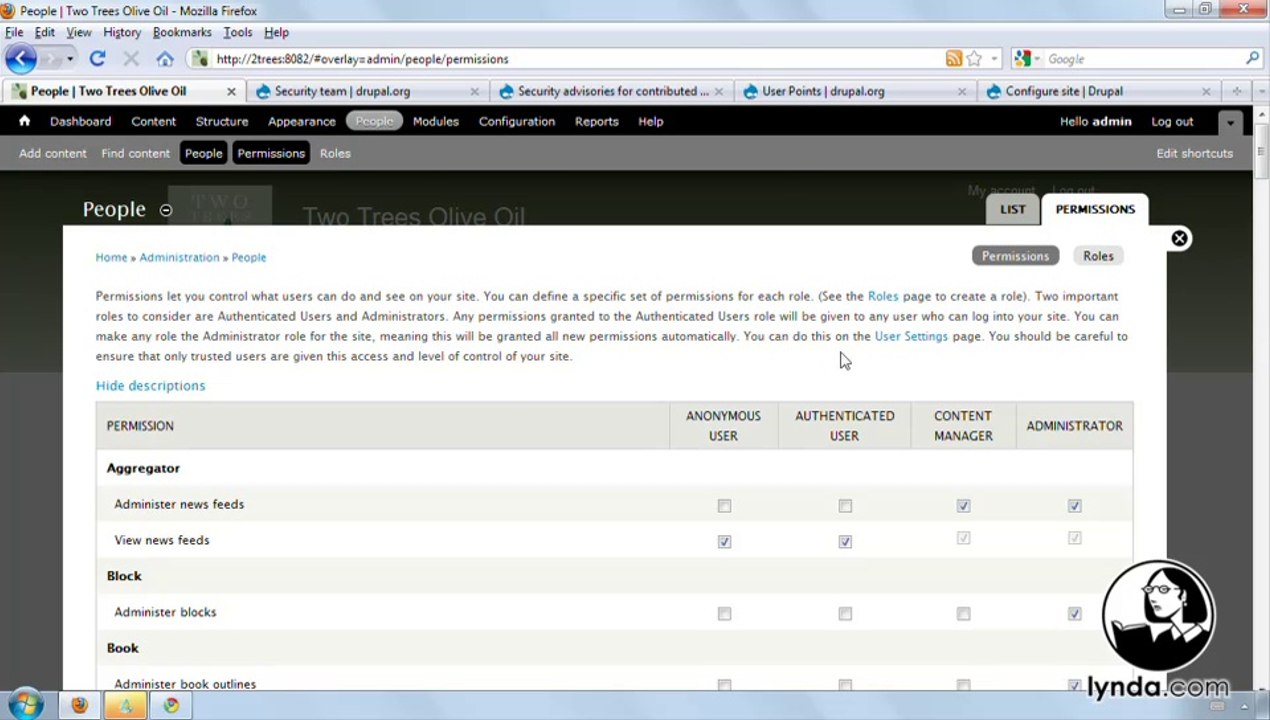Screen dimensions: 1270x720
Task: Click the vertical page scrollbar
Action: tap(1262, 400)
